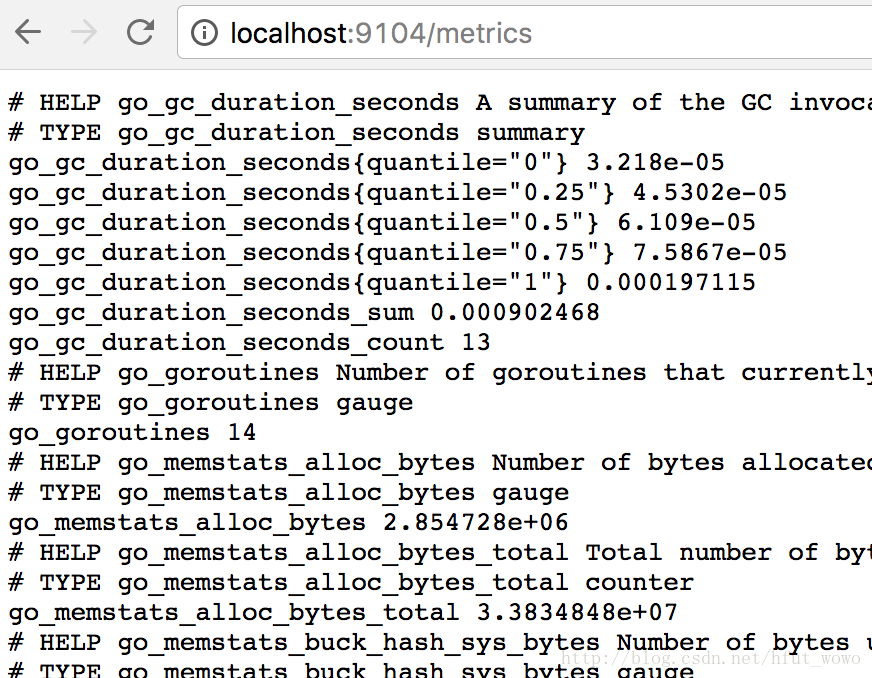Click go_memstats_alloc_bytes_total 3.3834848e+07 line

[343, 614]
